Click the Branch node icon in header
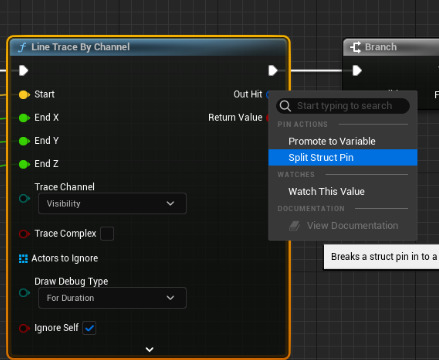The width and height of the screenshot is (439, 360). (355, 47)
